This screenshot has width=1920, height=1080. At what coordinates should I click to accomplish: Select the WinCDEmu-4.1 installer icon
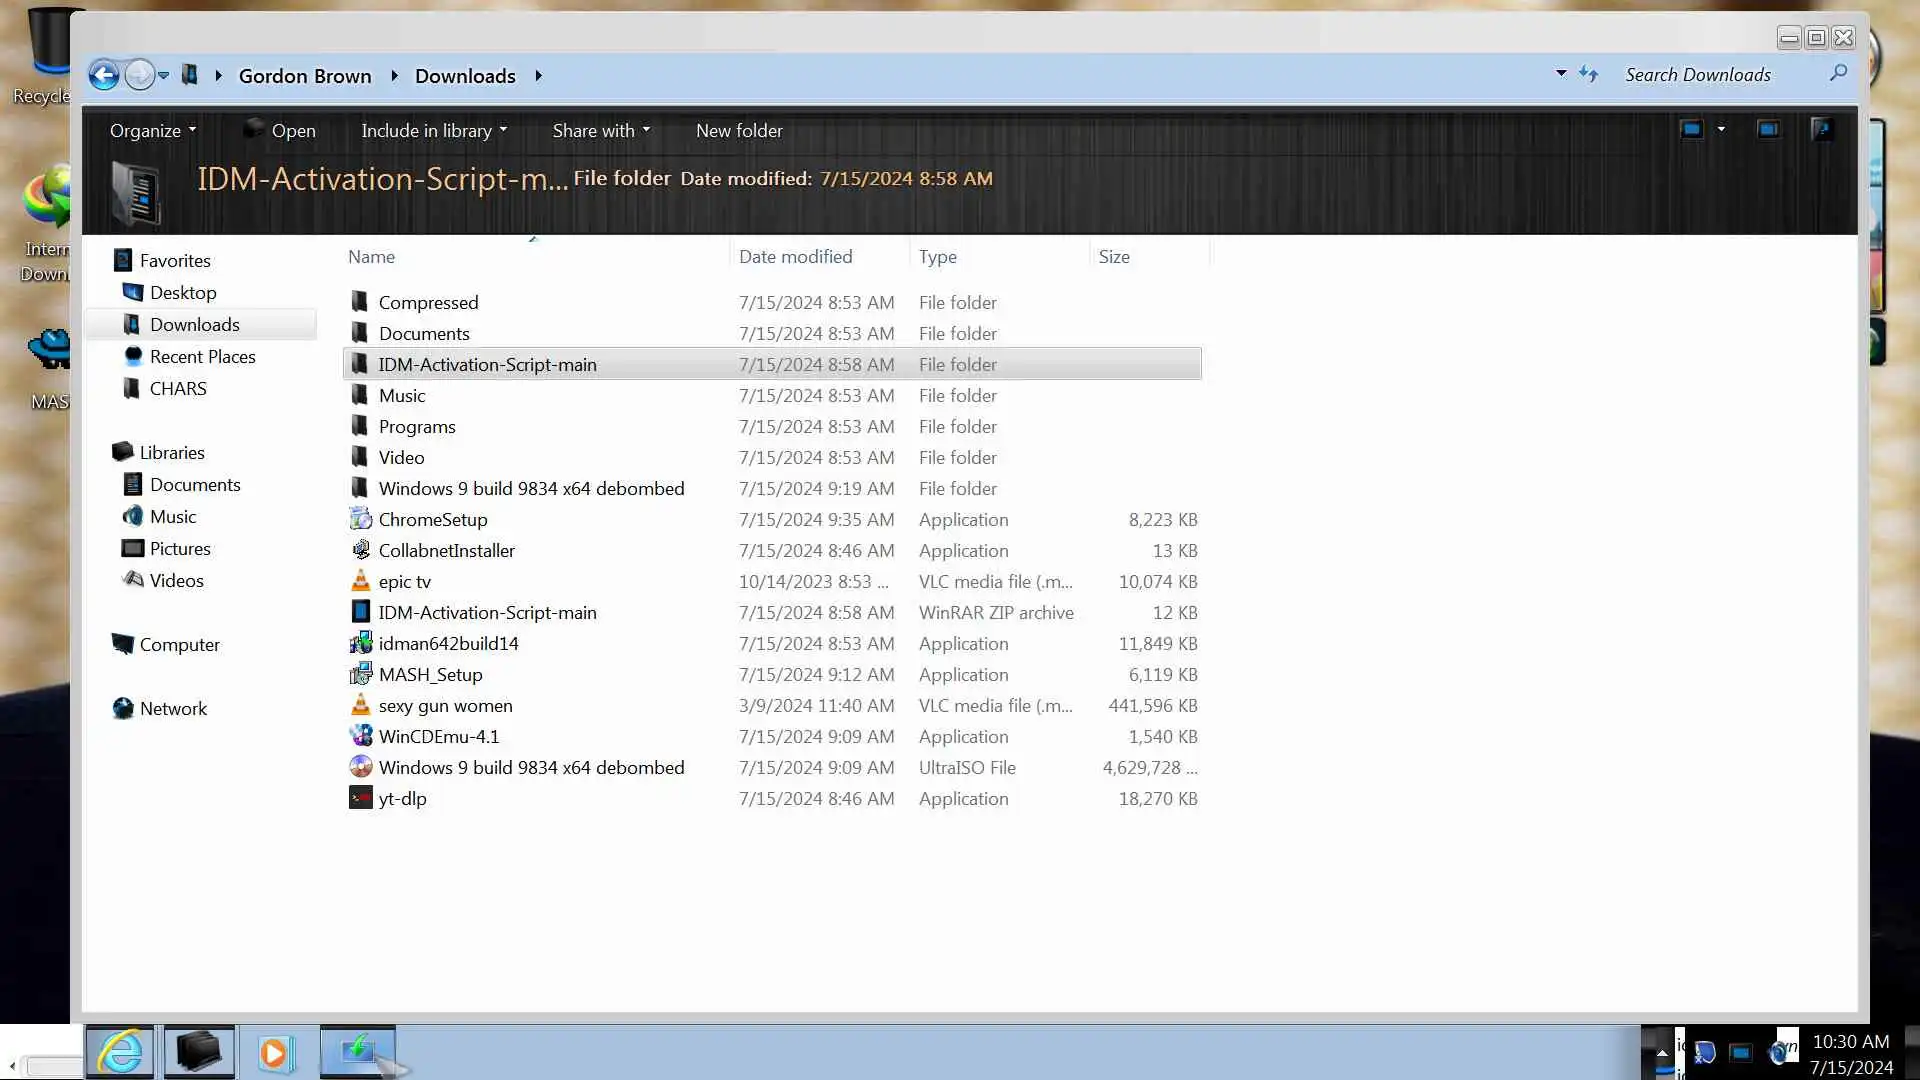click(361, 736)
